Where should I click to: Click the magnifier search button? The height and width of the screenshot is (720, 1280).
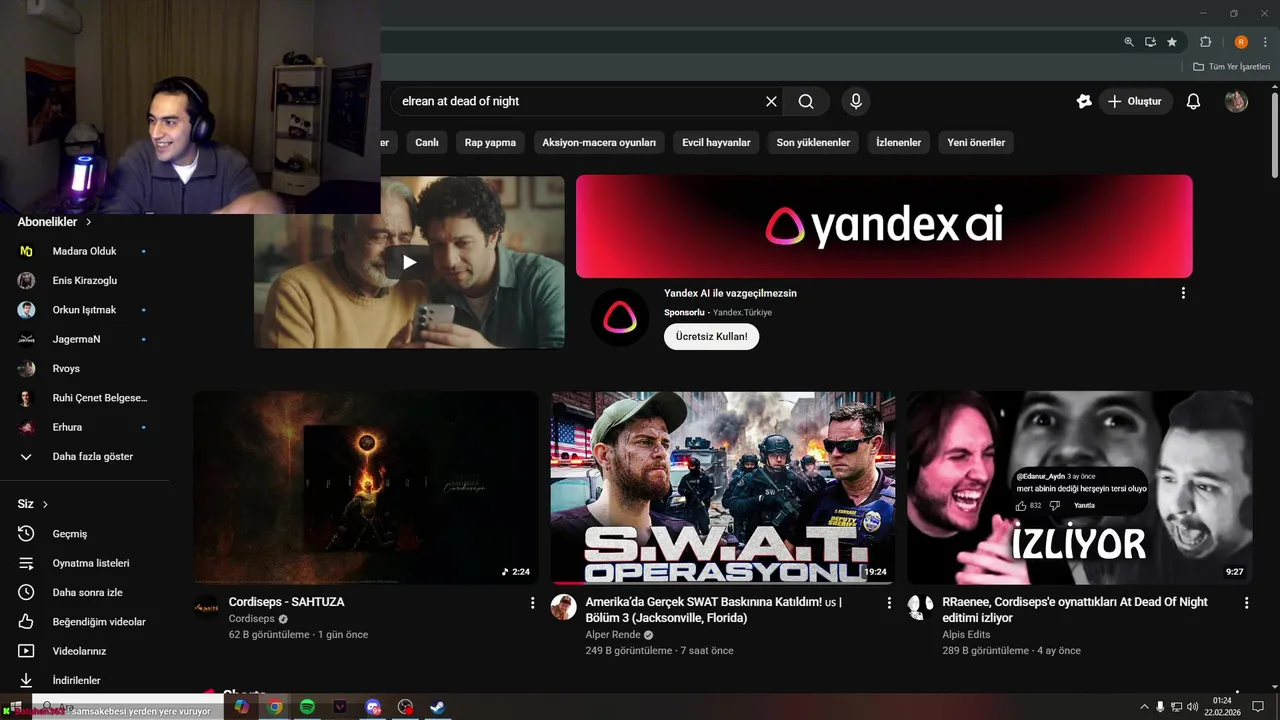(x=806, y=101)
